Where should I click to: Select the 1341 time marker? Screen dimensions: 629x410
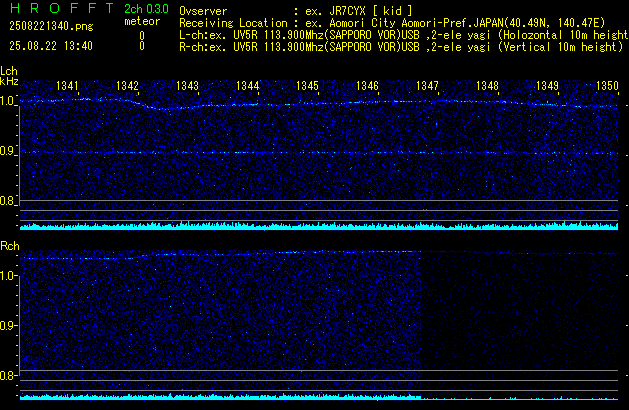point(67,86)
